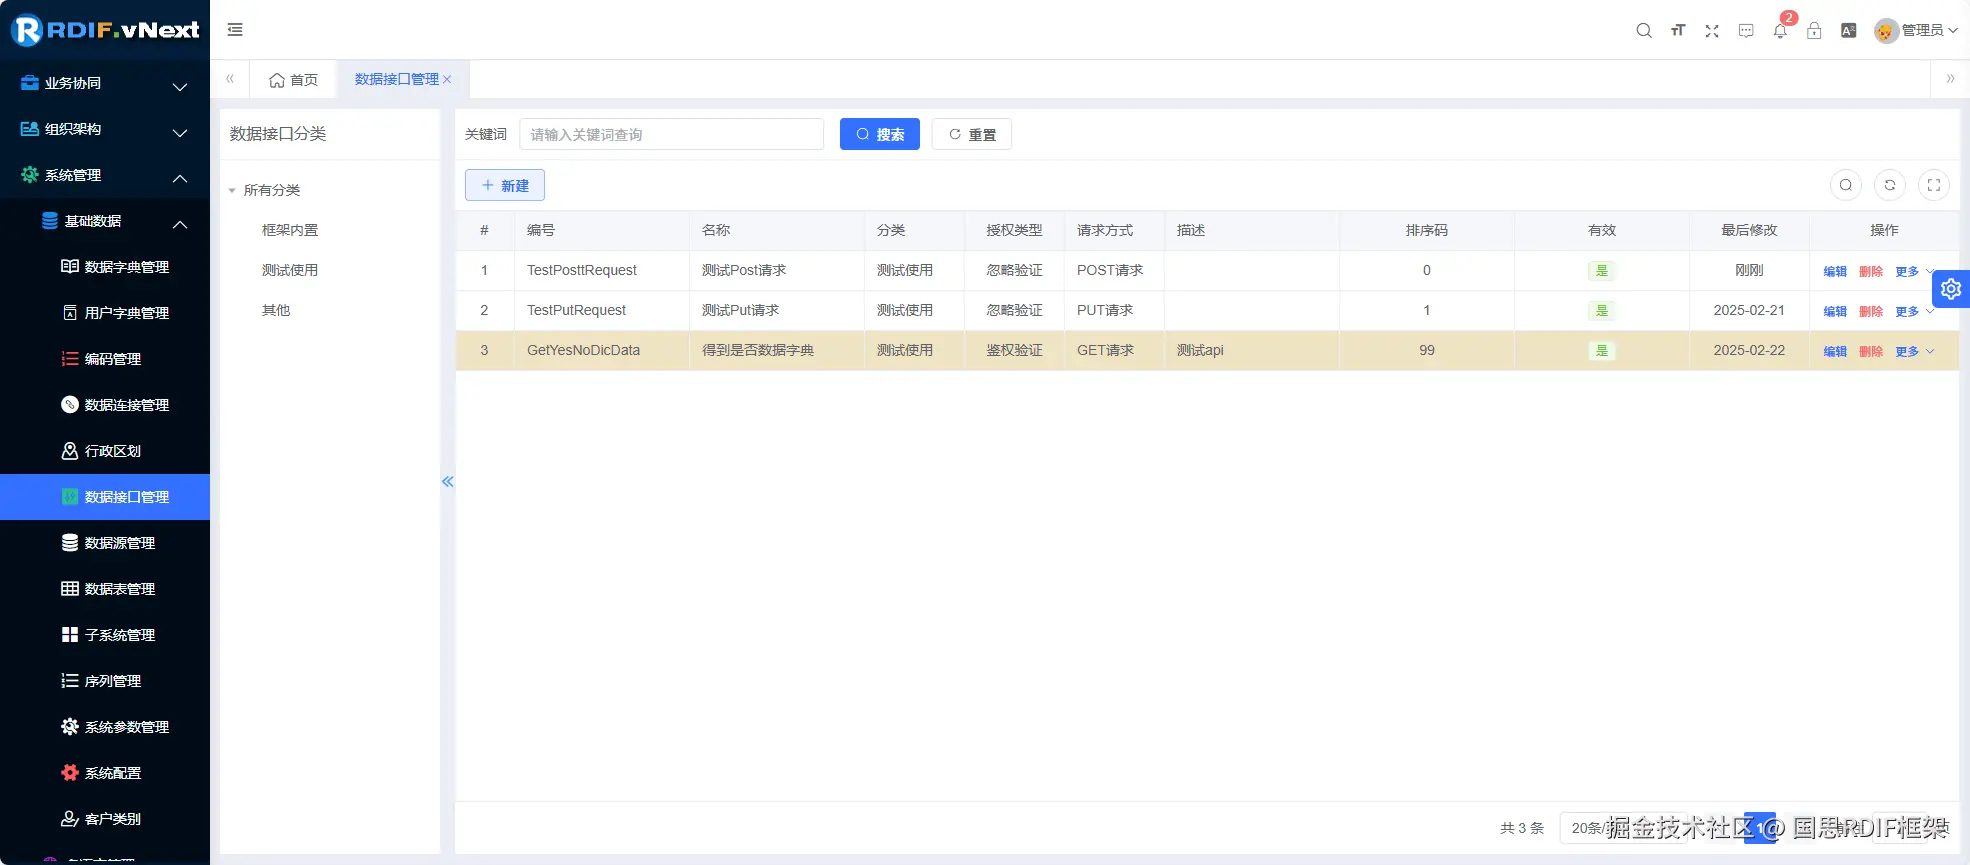The height and width of the screenshot is (865, 1970).
Task: Open 更多 menu for GetYesNoDicData row
Action: [1914, 351]
